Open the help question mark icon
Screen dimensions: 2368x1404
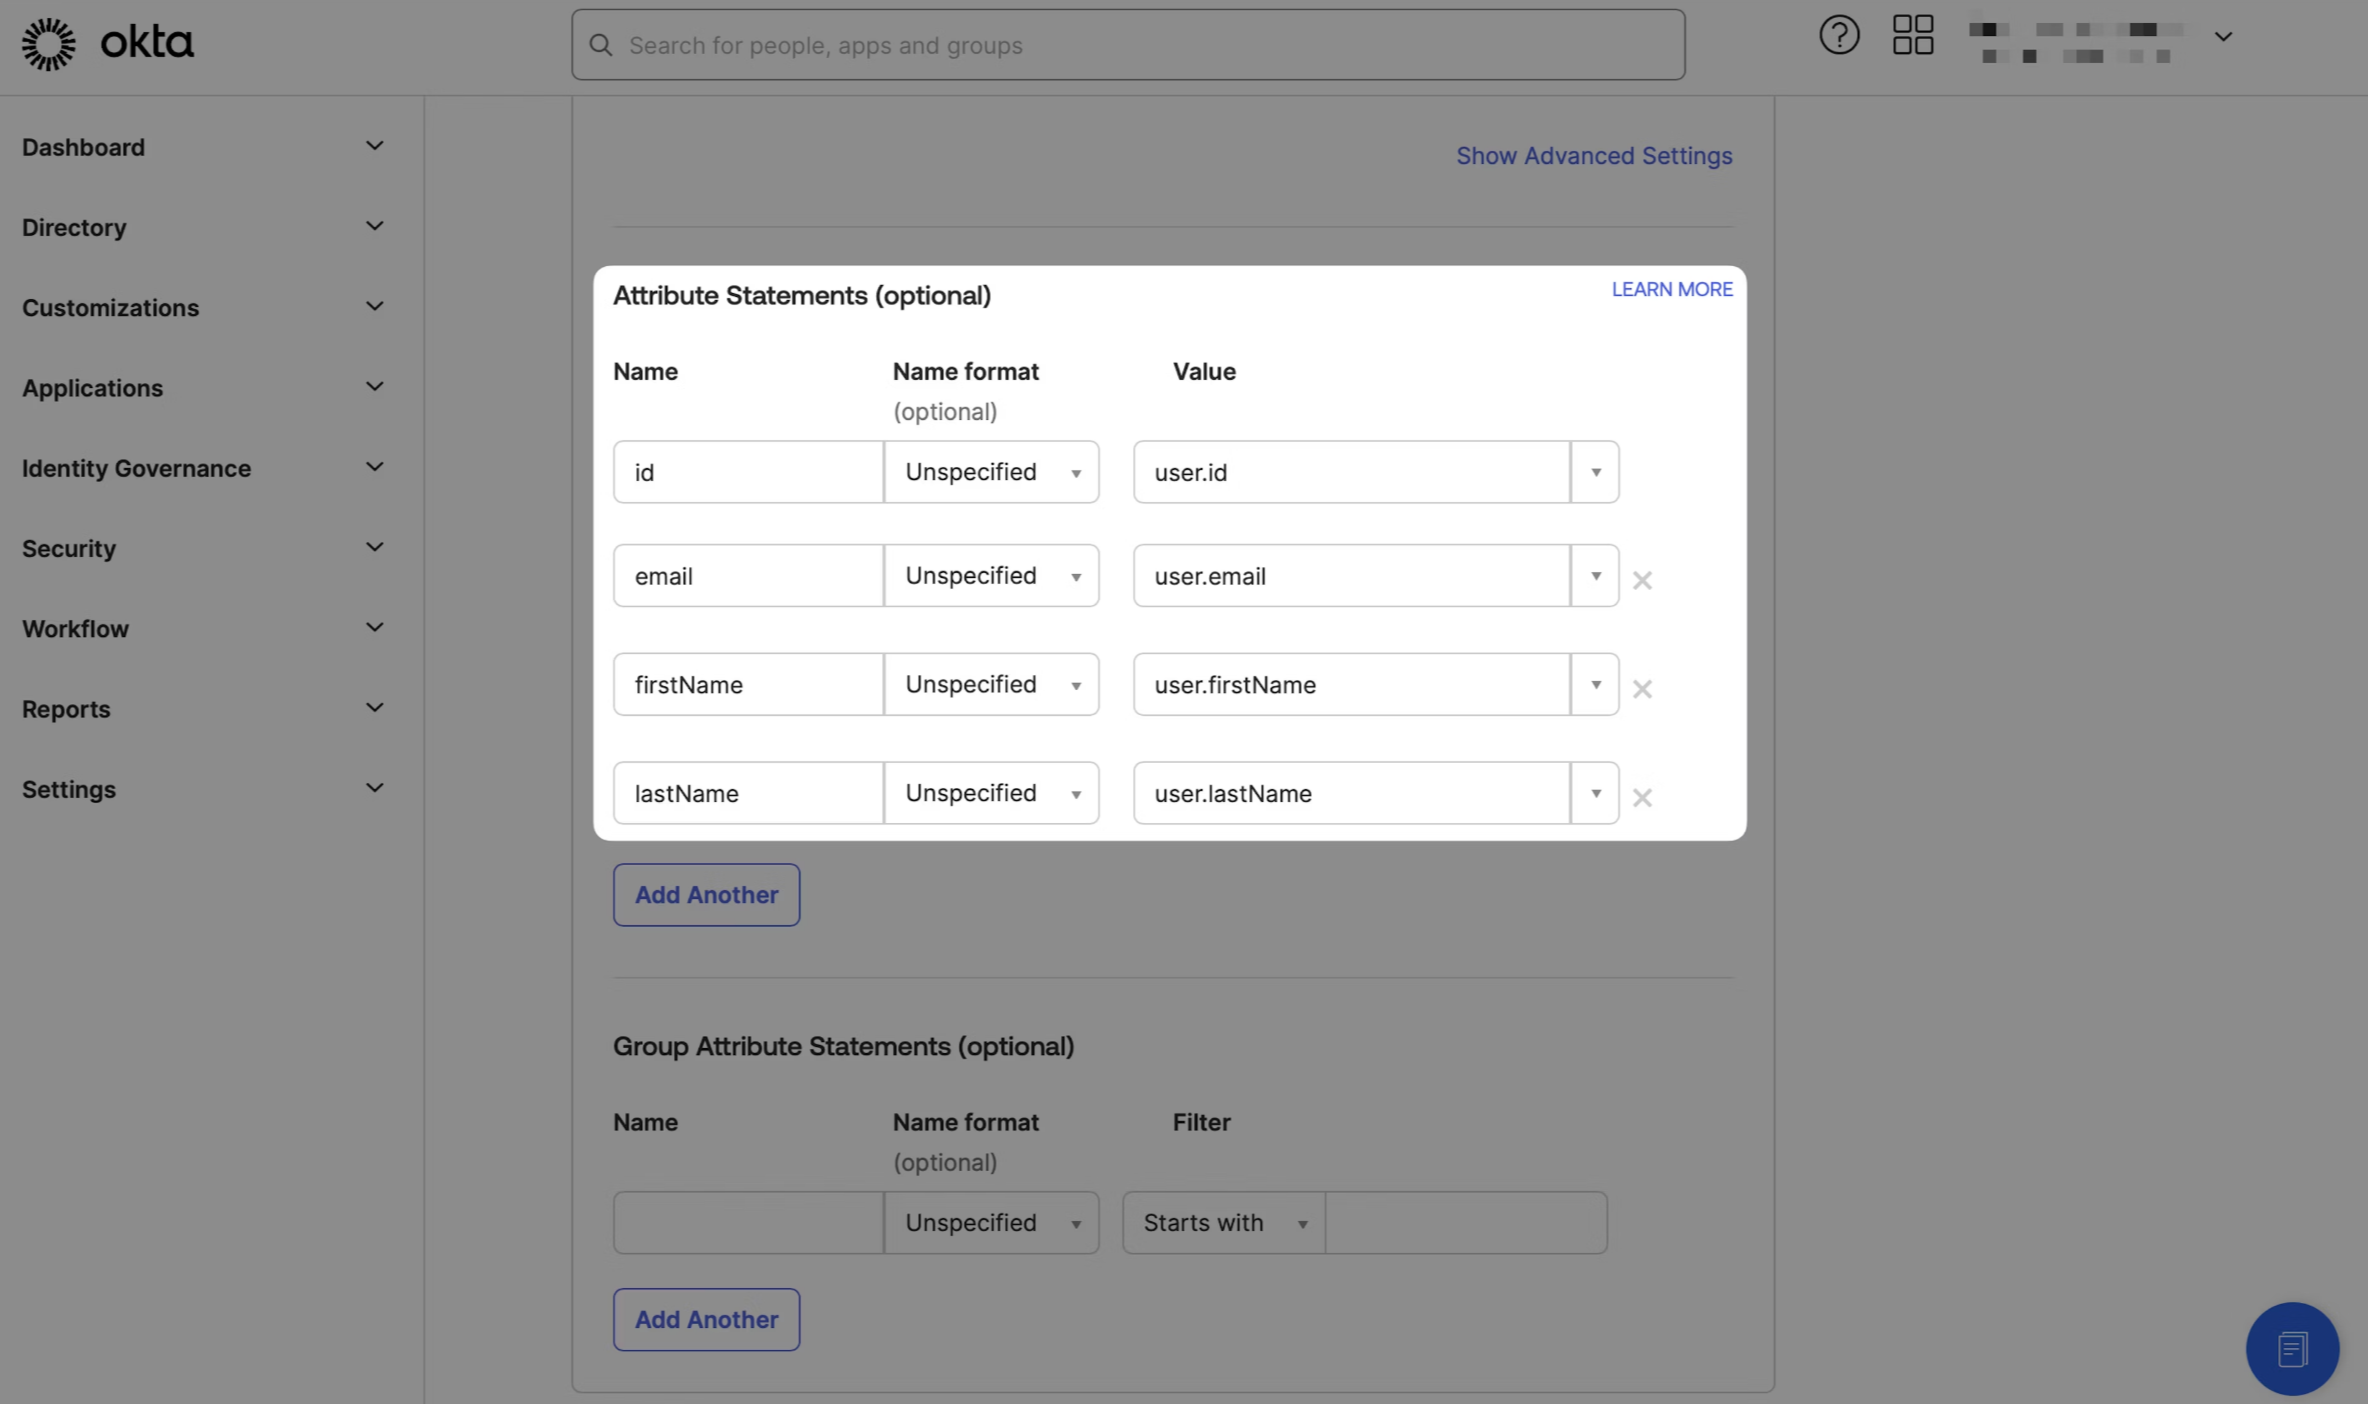coord(1838,36)
